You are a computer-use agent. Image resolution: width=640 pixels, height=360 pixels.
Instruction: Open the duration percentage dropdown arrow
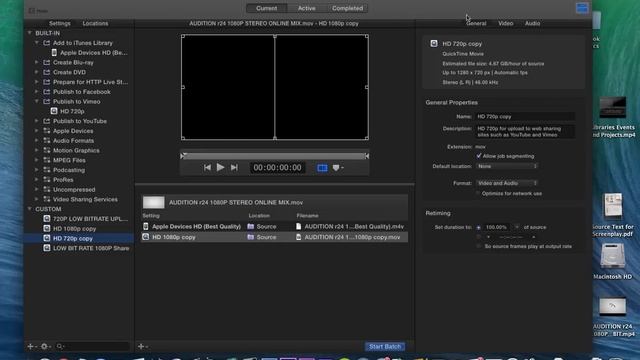coord(517,227)
